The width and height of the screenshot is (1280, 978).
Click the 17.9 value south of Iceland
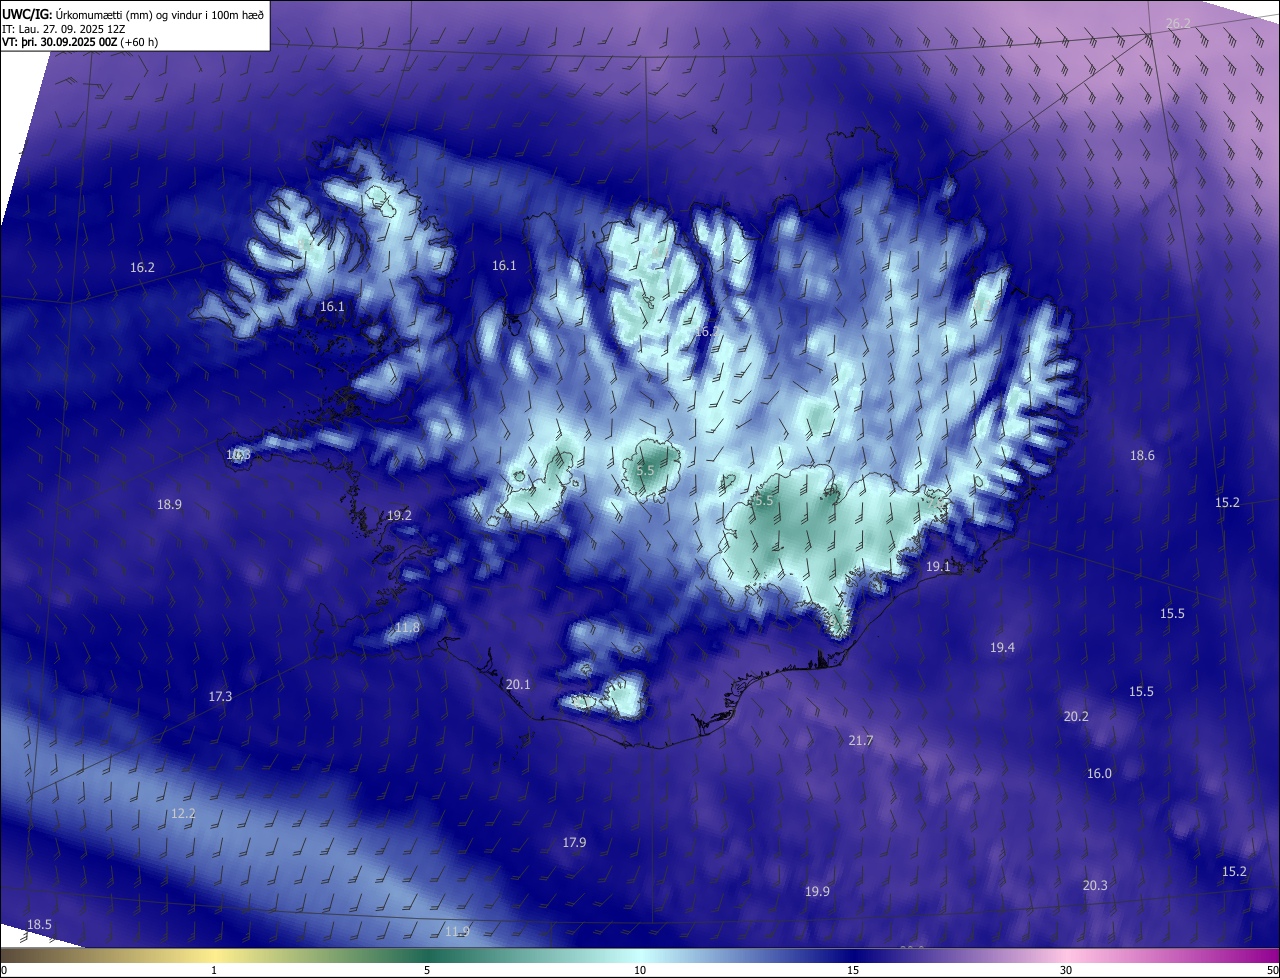pyautogui.click(x=574, y=843)
